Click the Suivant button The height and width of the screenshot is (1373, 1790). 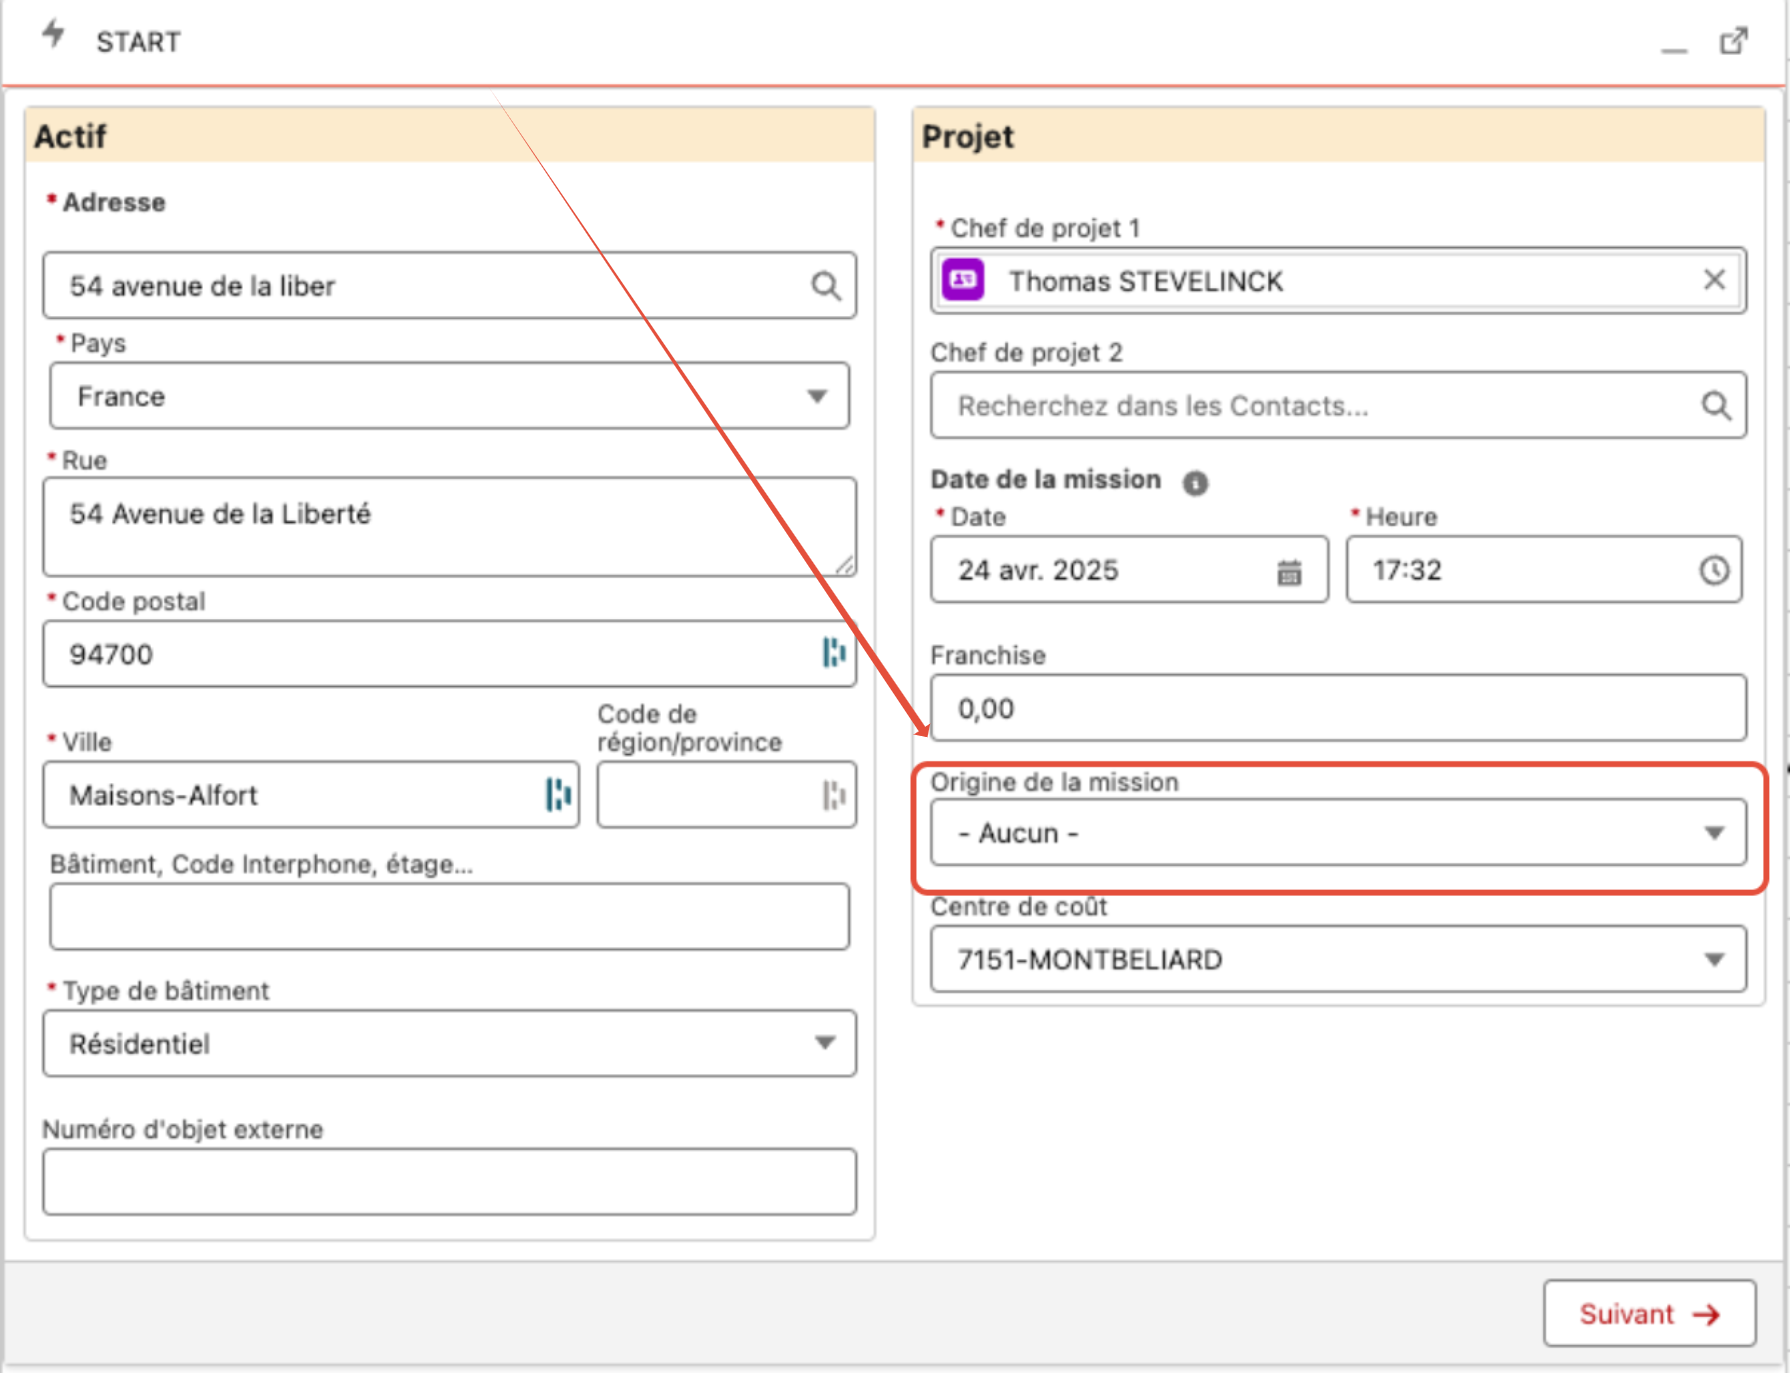pos(1649,1313)
